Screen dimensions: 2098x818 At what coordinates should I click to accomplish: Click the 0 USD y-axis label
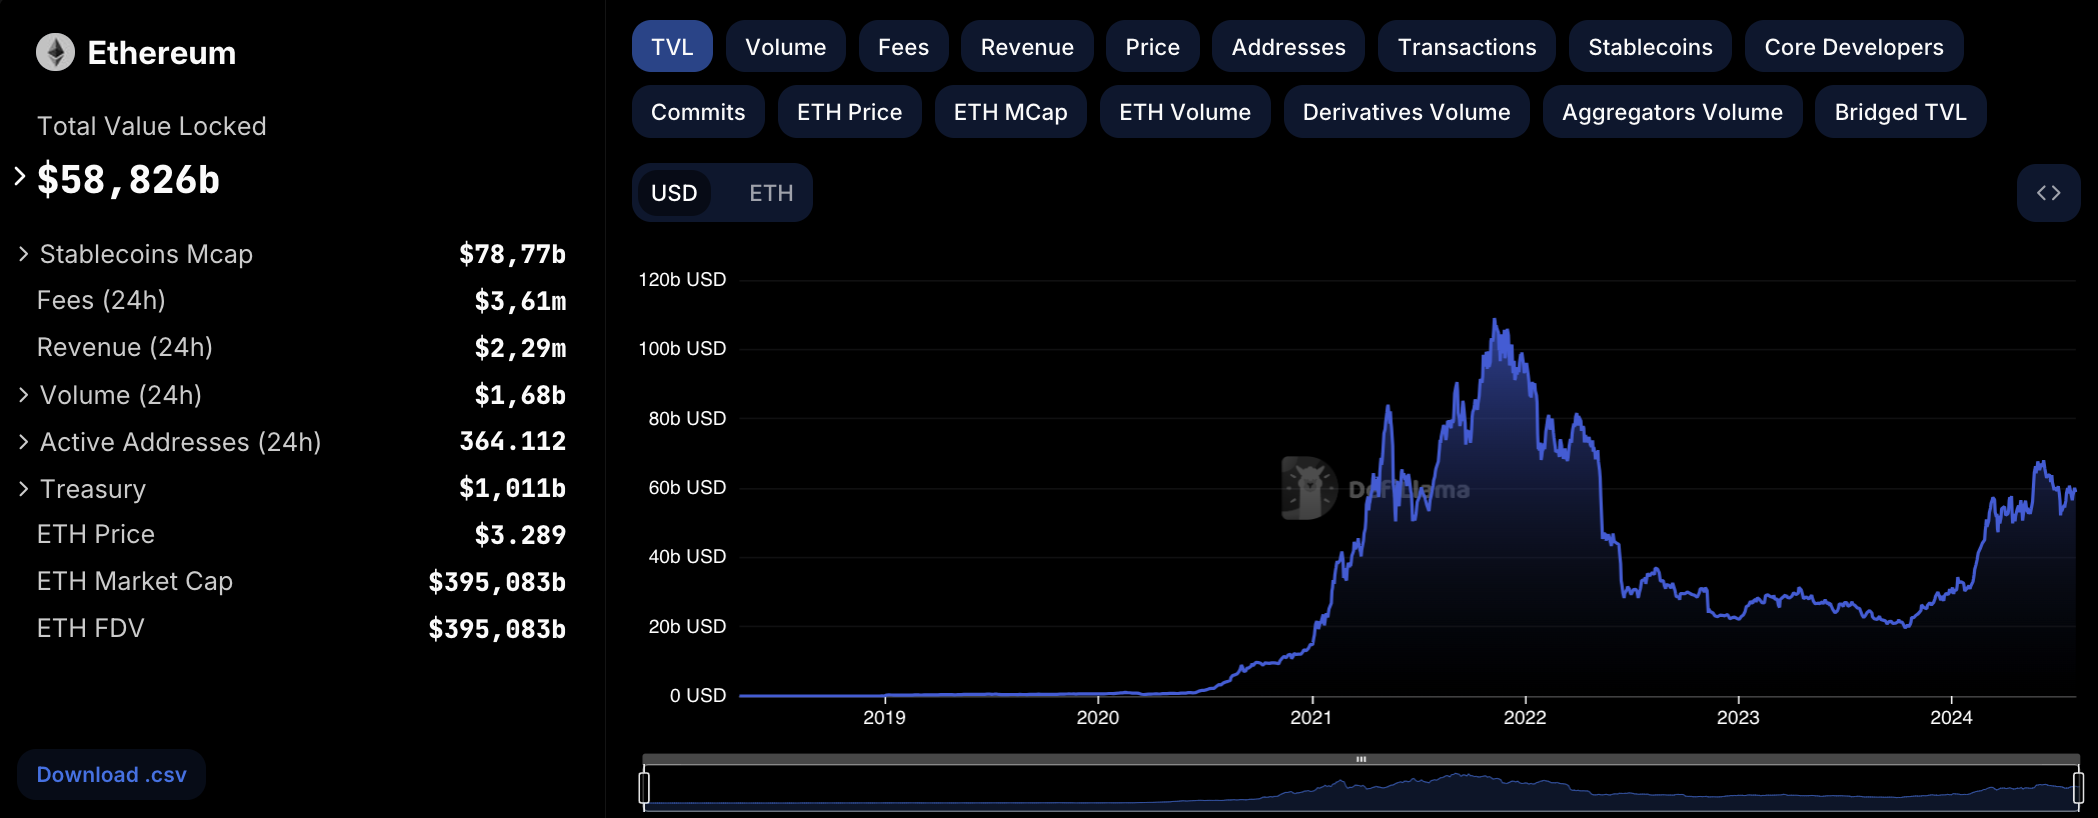pos(698,696)
